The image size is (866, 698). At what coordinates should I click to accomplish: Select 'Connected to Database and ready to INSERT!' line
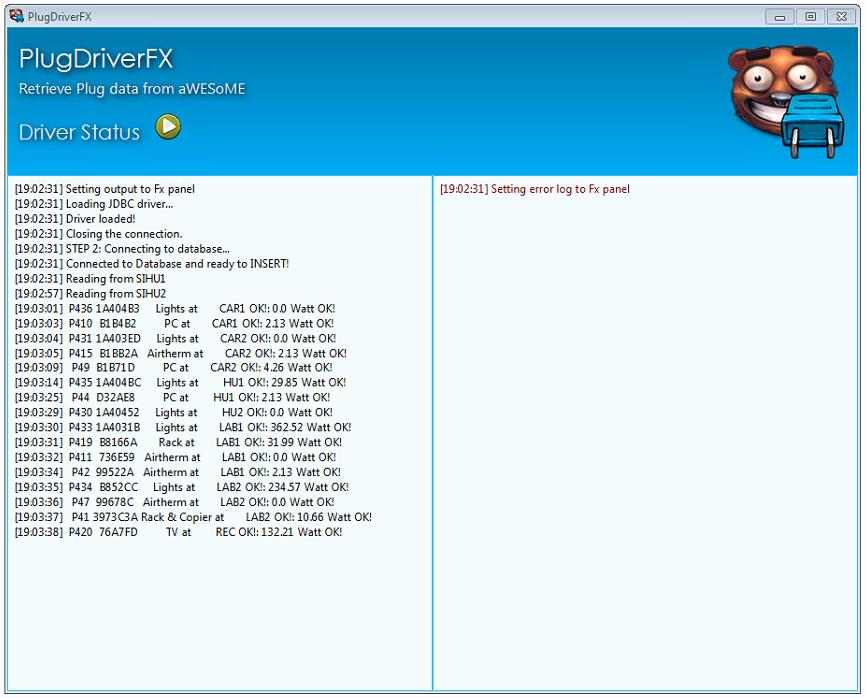click(152, 263)
